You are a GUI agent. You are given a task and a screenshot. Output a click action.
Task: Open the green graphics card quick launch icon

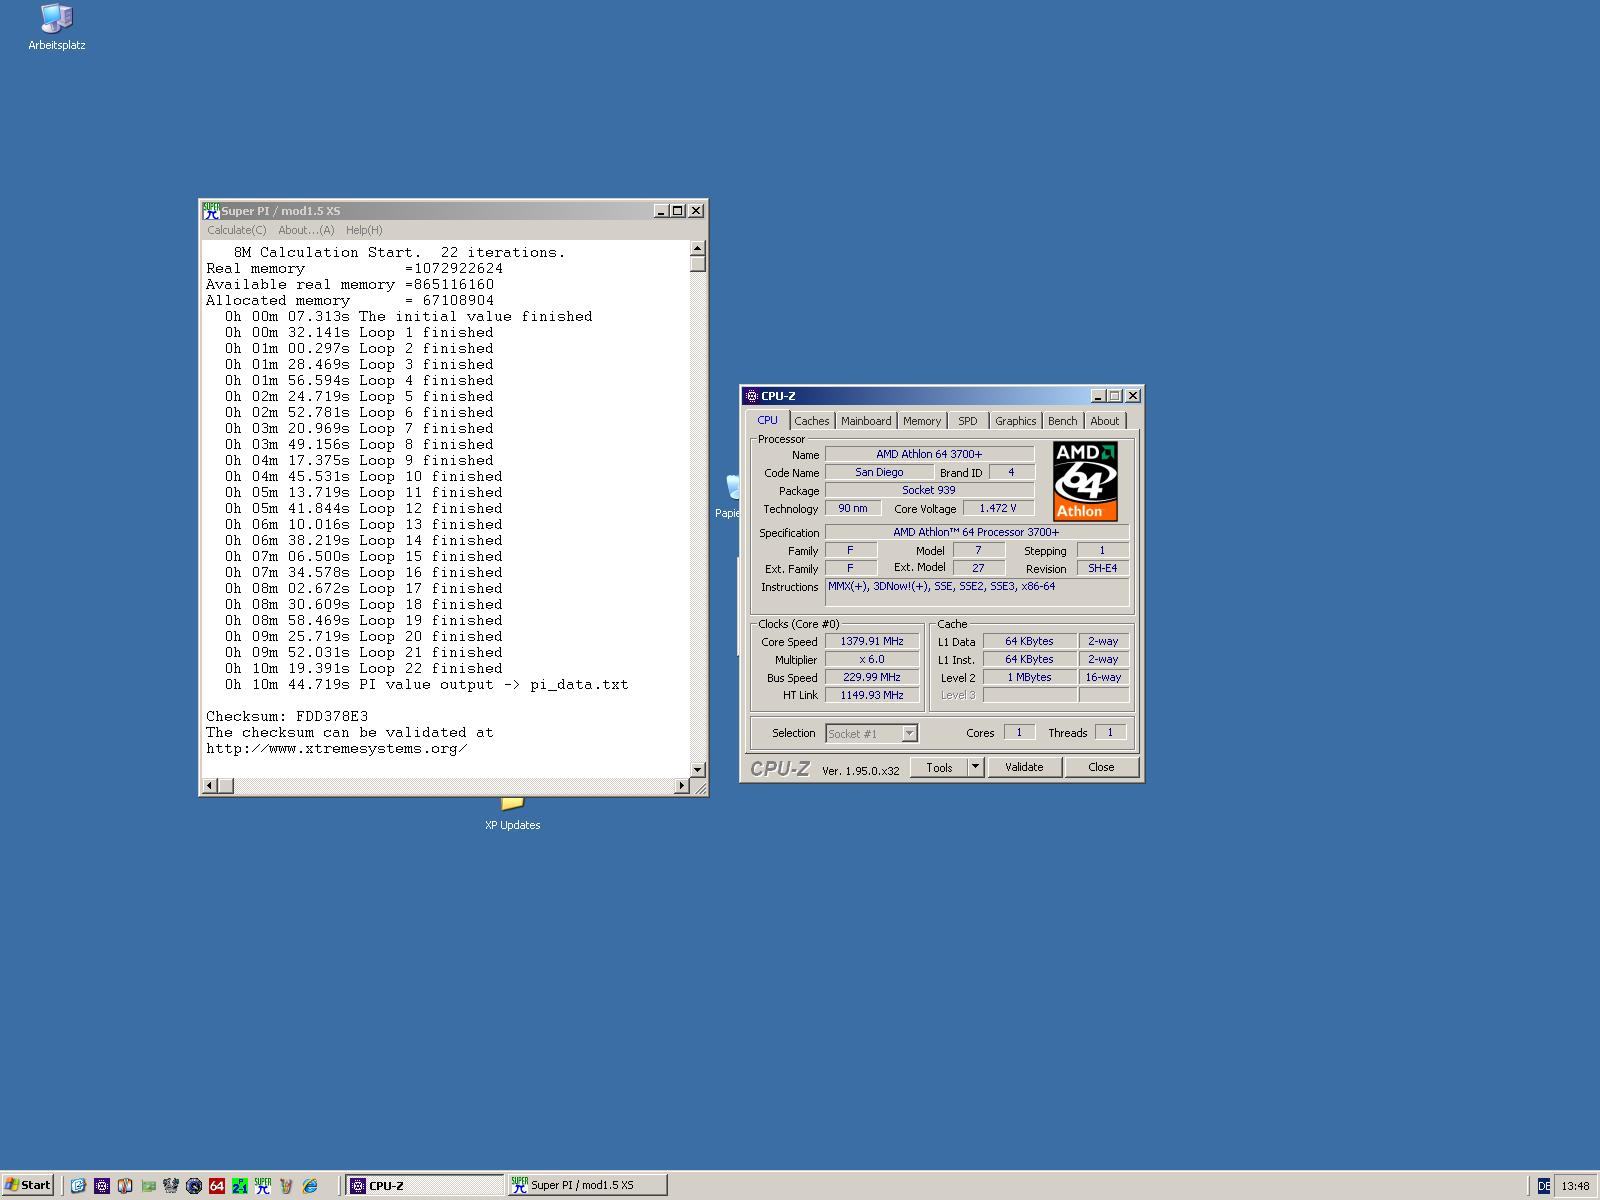point(148,1186)
